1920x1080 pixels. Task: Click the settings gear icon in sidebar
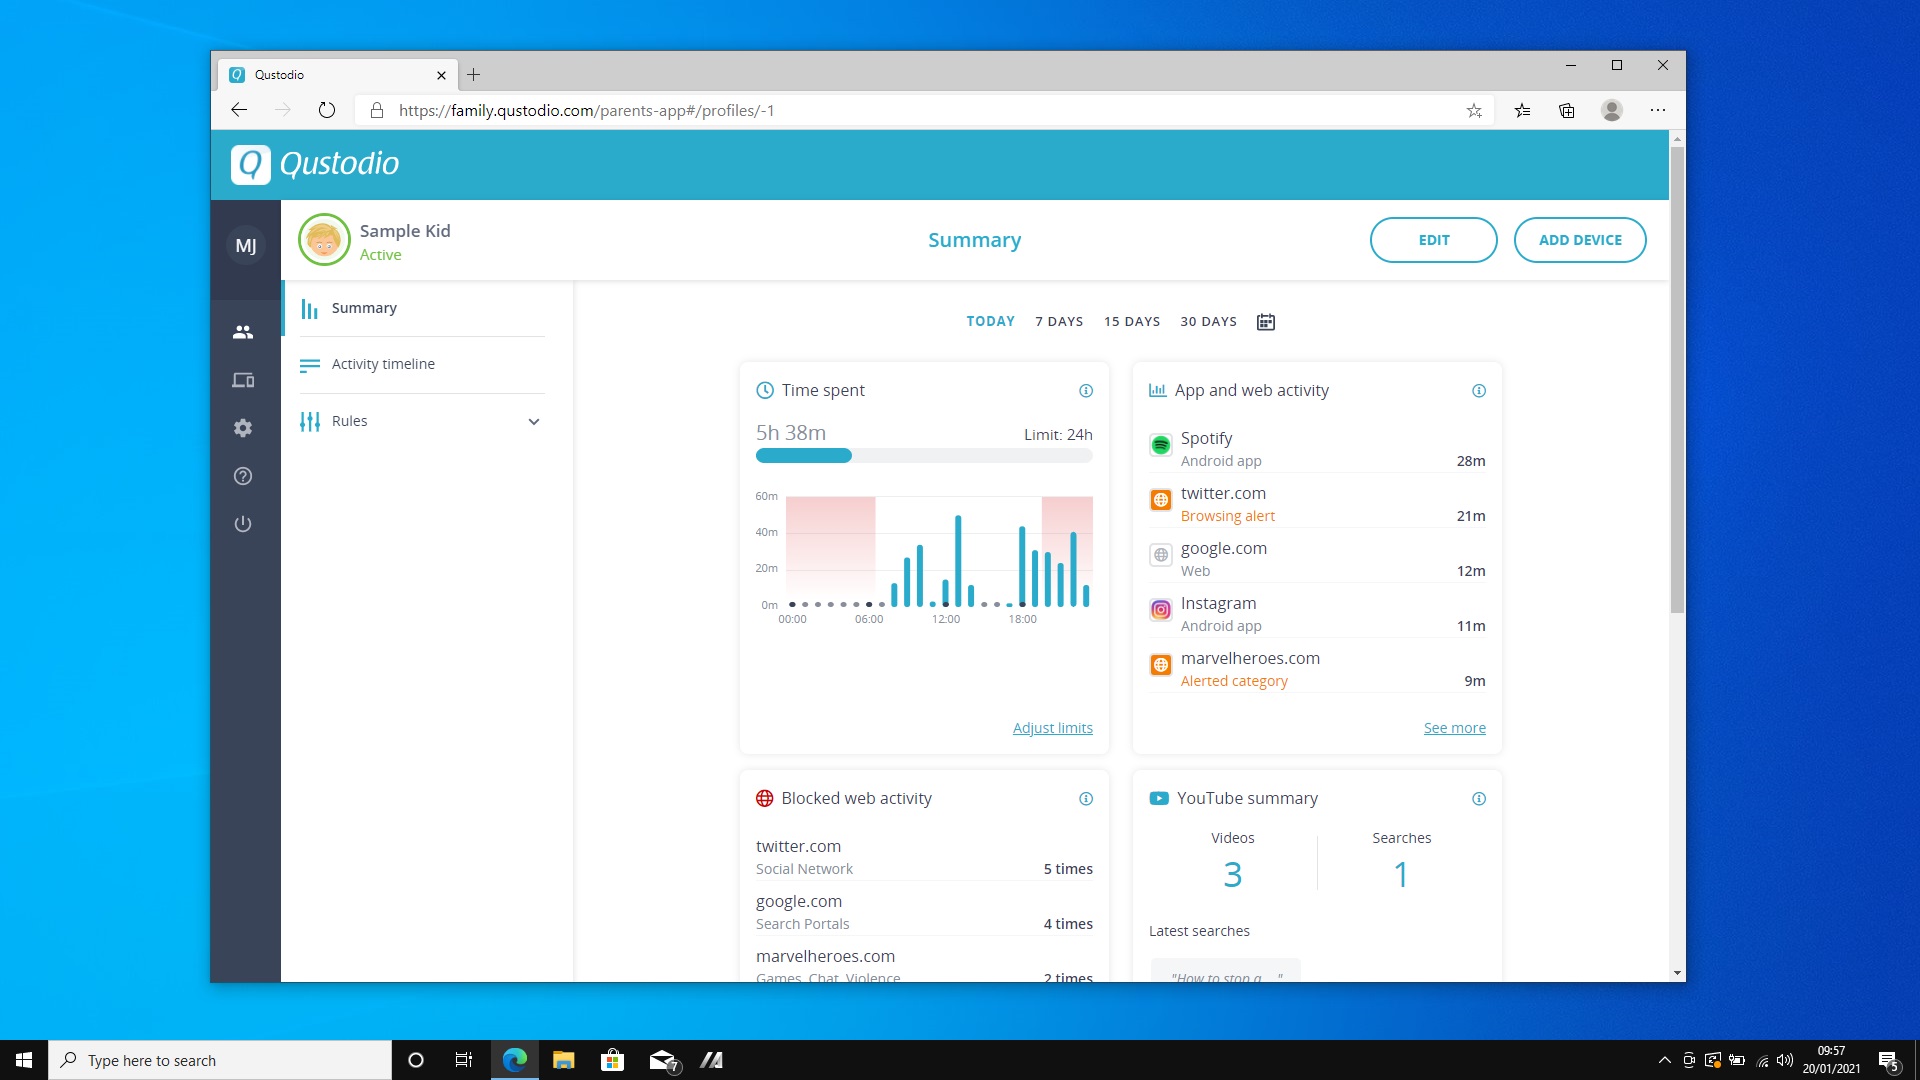tap(244, 427)
